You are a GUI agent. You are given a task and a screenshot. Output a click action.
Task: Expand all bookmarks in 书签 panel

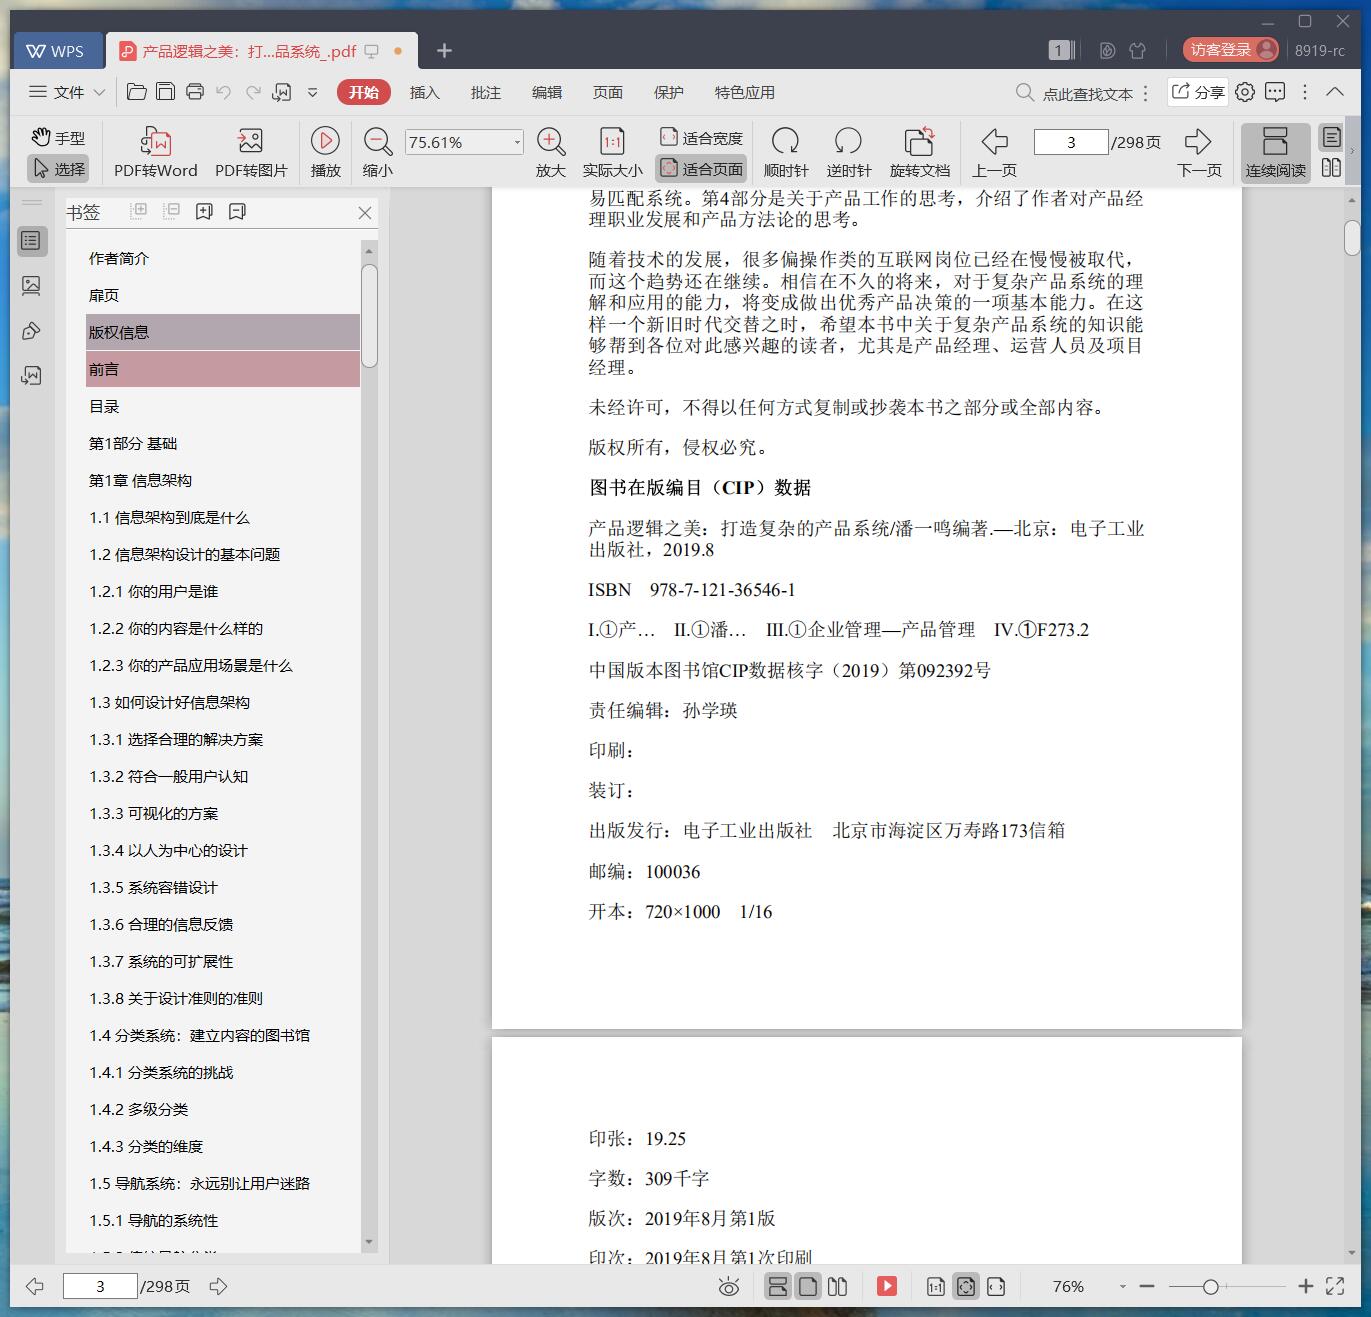point(139,211)
